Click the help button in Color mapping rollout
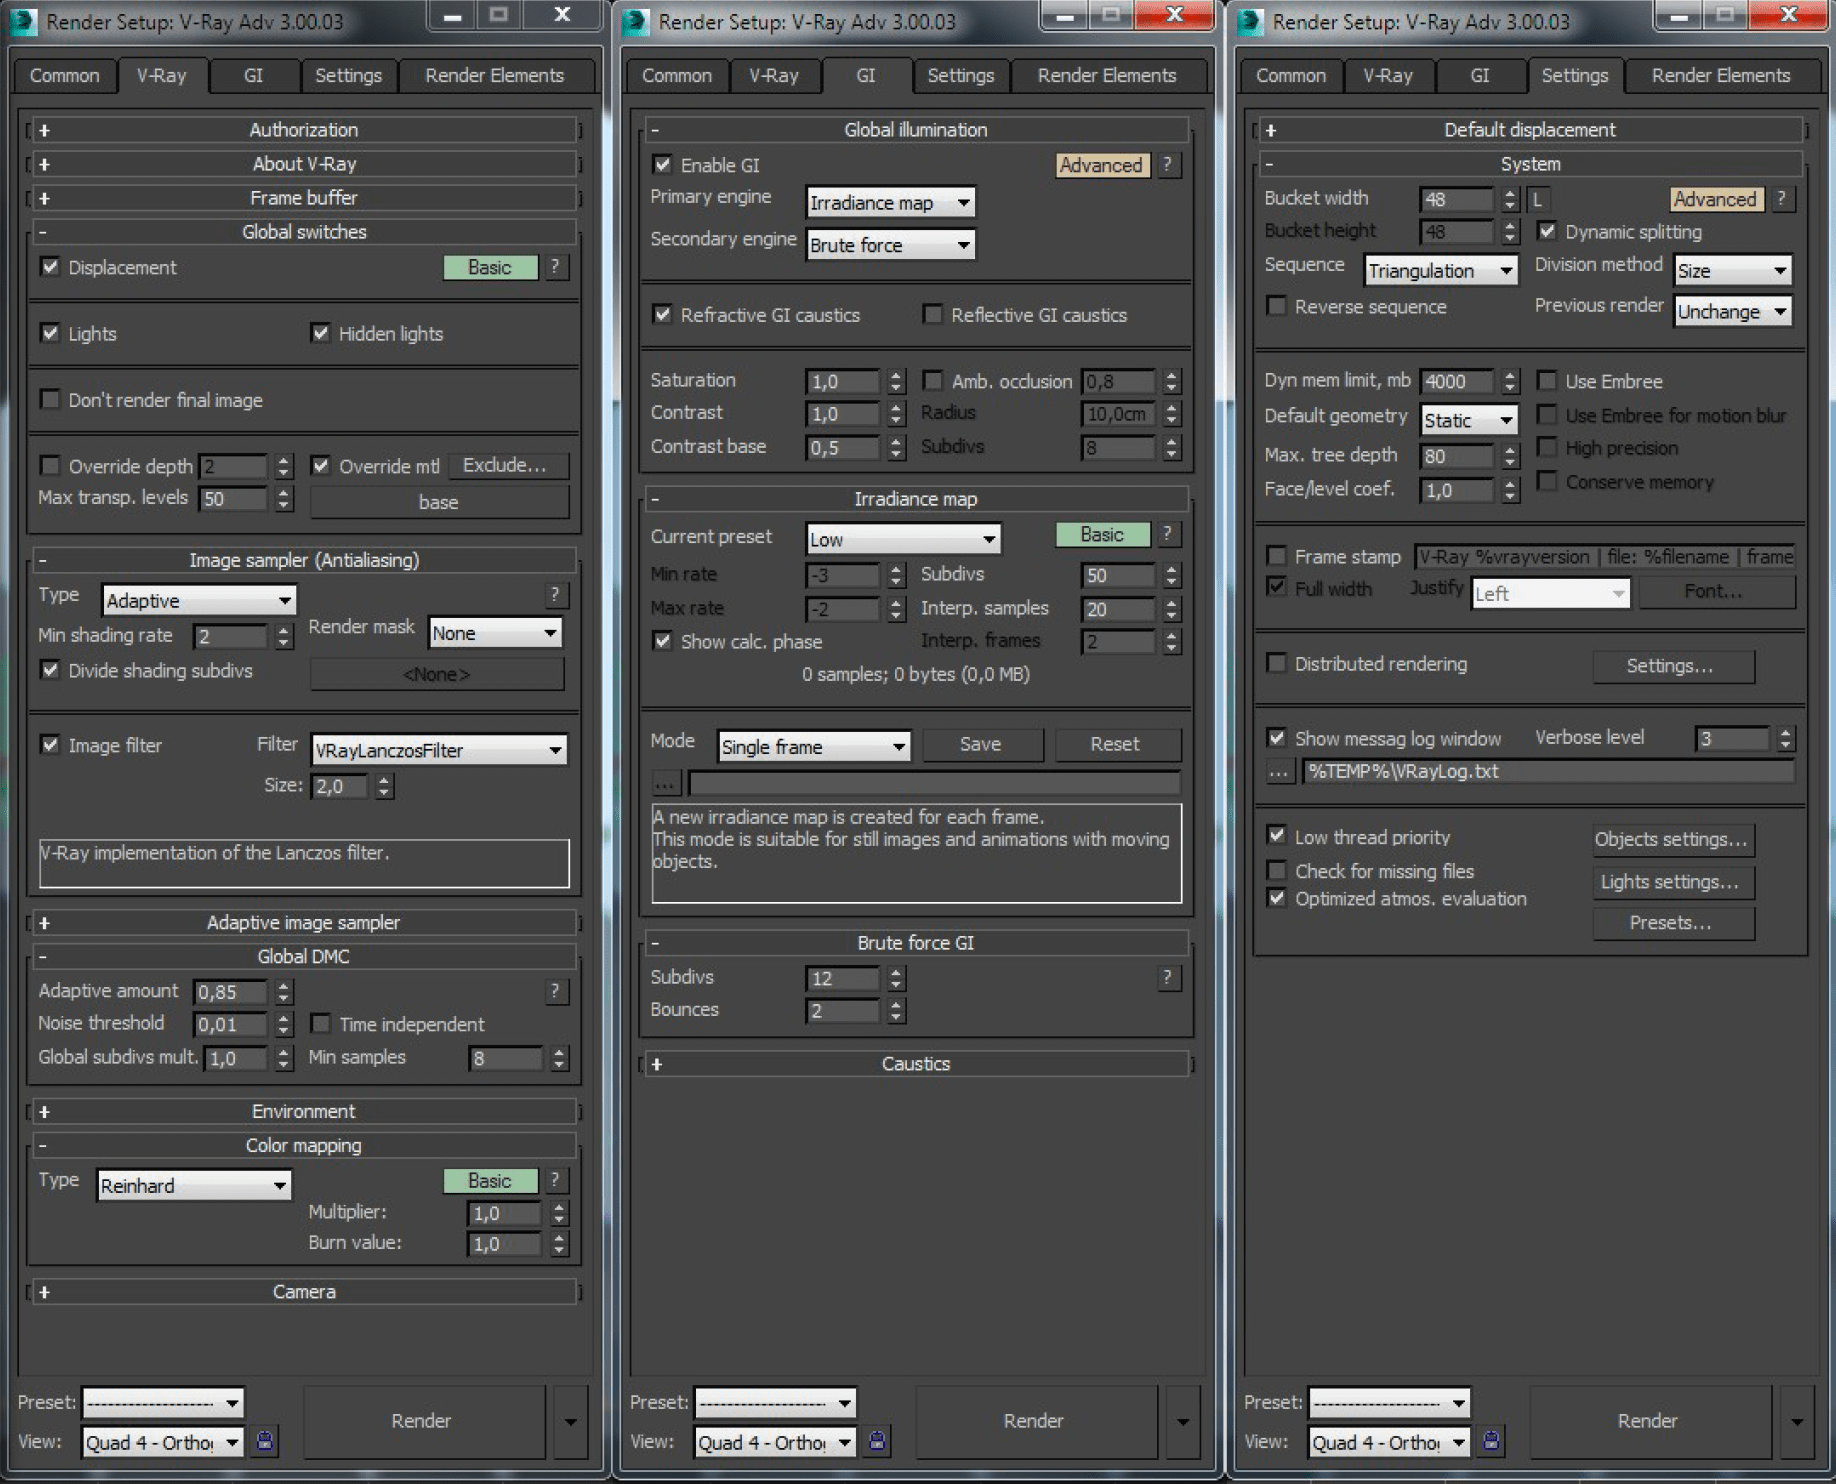The image size is (1836, 1484). coord(555,1181)
